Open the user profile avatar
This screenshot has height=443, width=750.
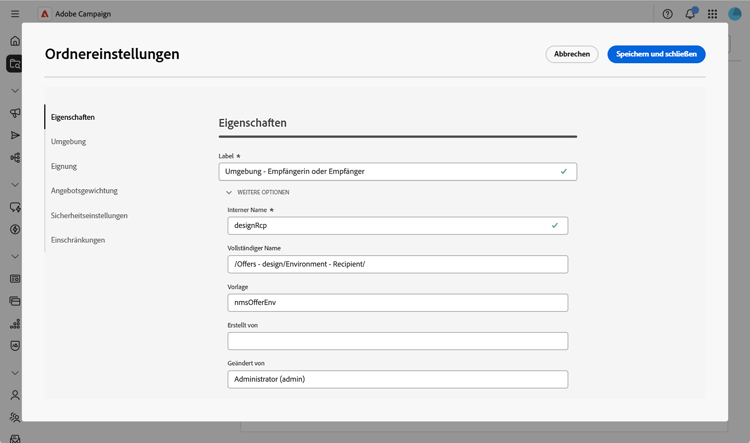coord(735,14)
